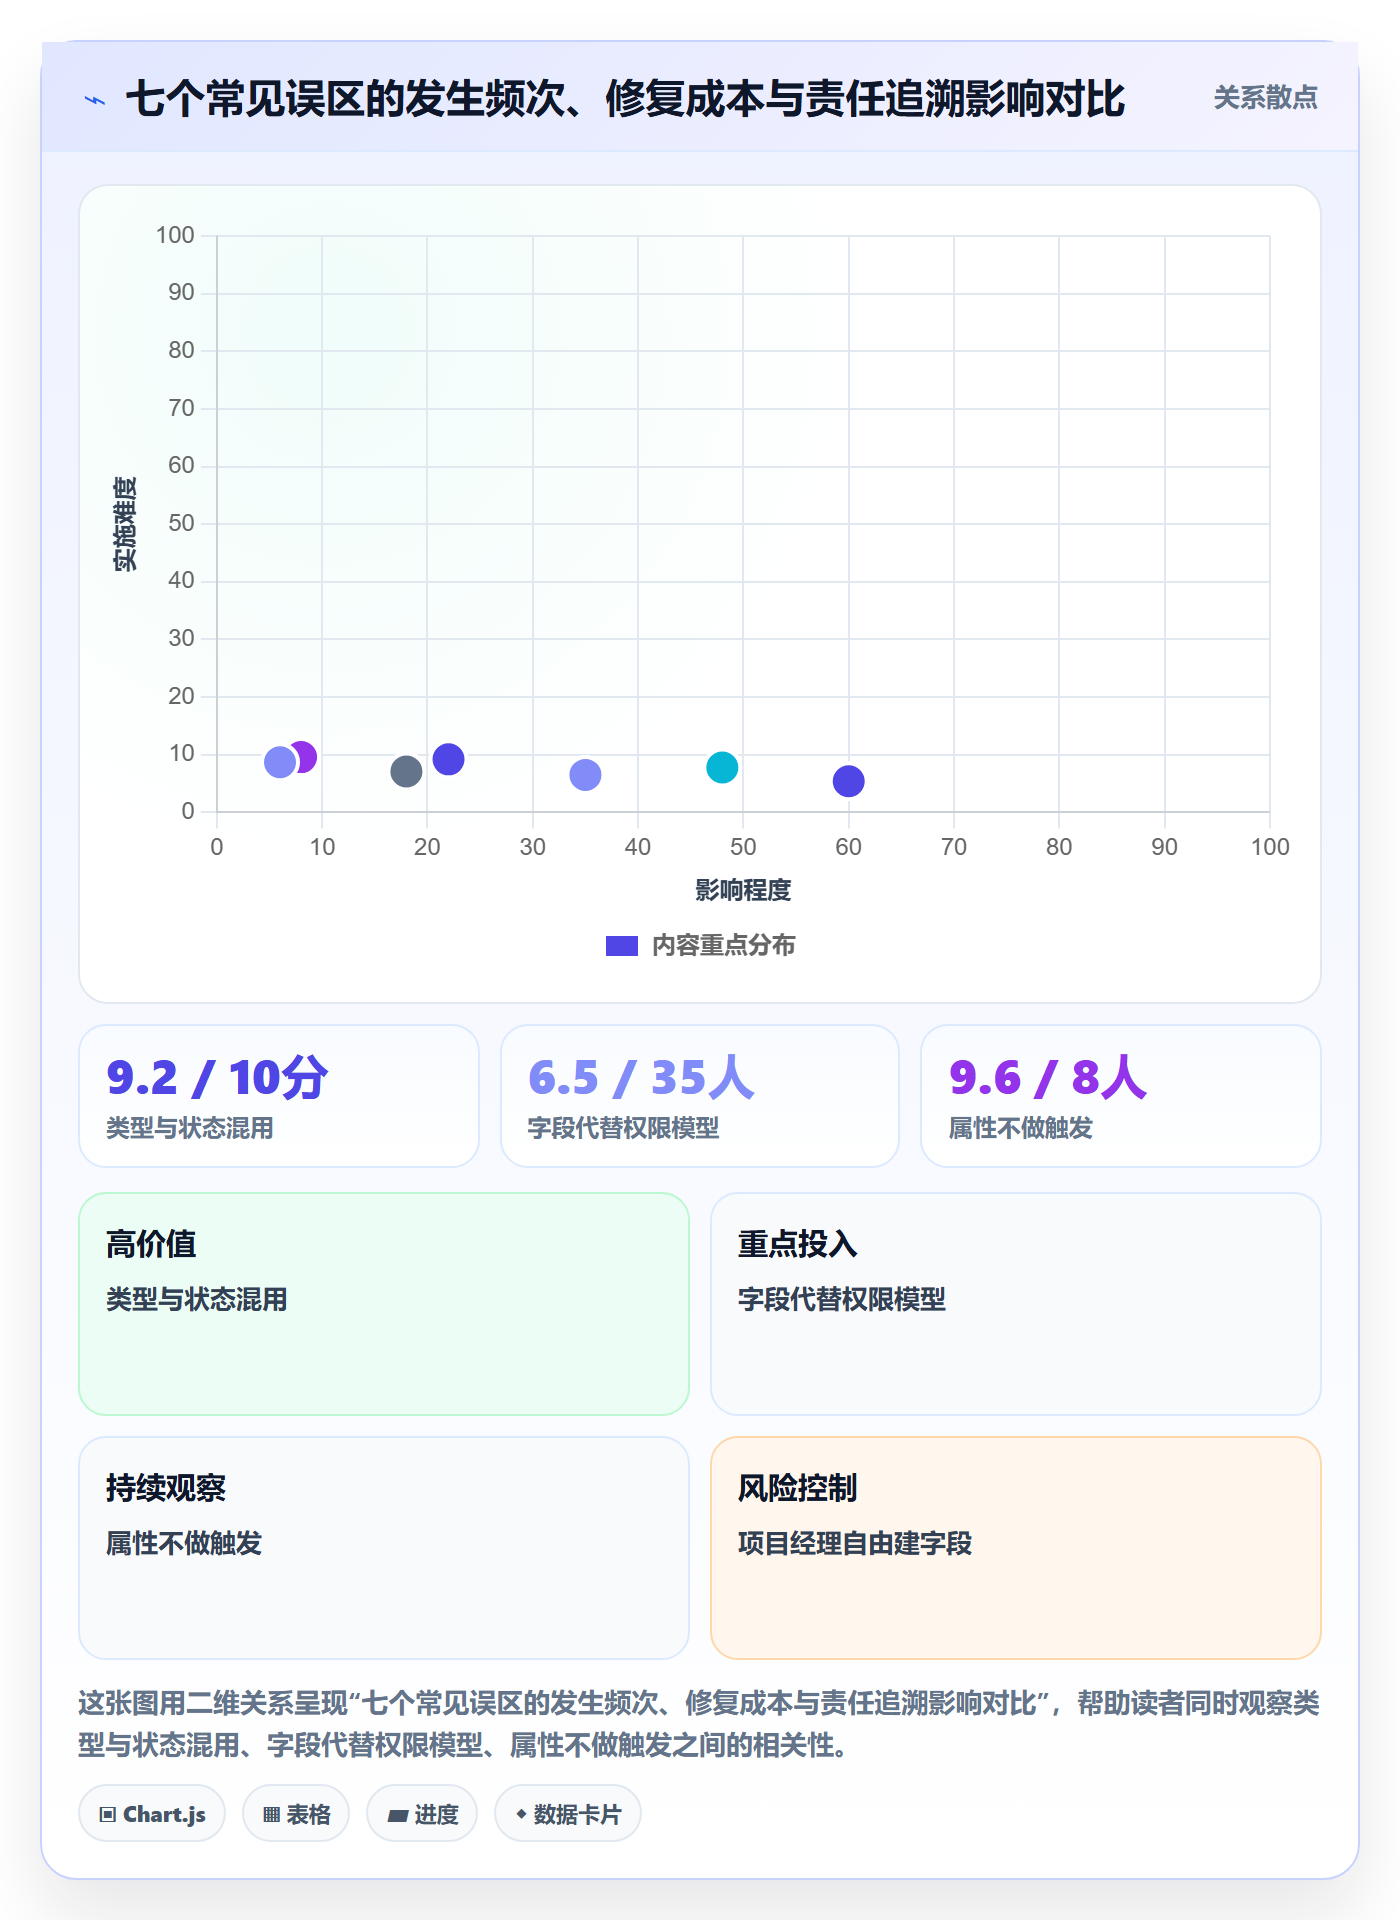Select the light purple scatter point near x=6
The width and height of the screenshot is (1400, 1920).
point(280,762)
